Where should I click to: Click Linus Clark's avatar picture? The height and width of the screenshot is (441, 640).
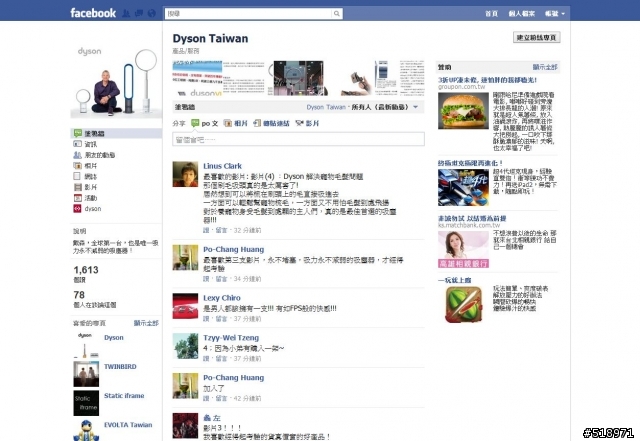185,174
